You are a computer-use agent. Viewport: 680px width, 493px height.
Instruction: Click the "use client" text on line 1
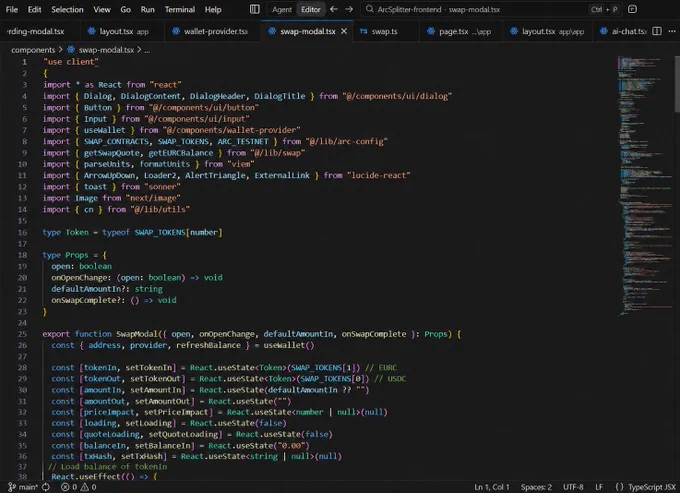[x=71, y=62]
